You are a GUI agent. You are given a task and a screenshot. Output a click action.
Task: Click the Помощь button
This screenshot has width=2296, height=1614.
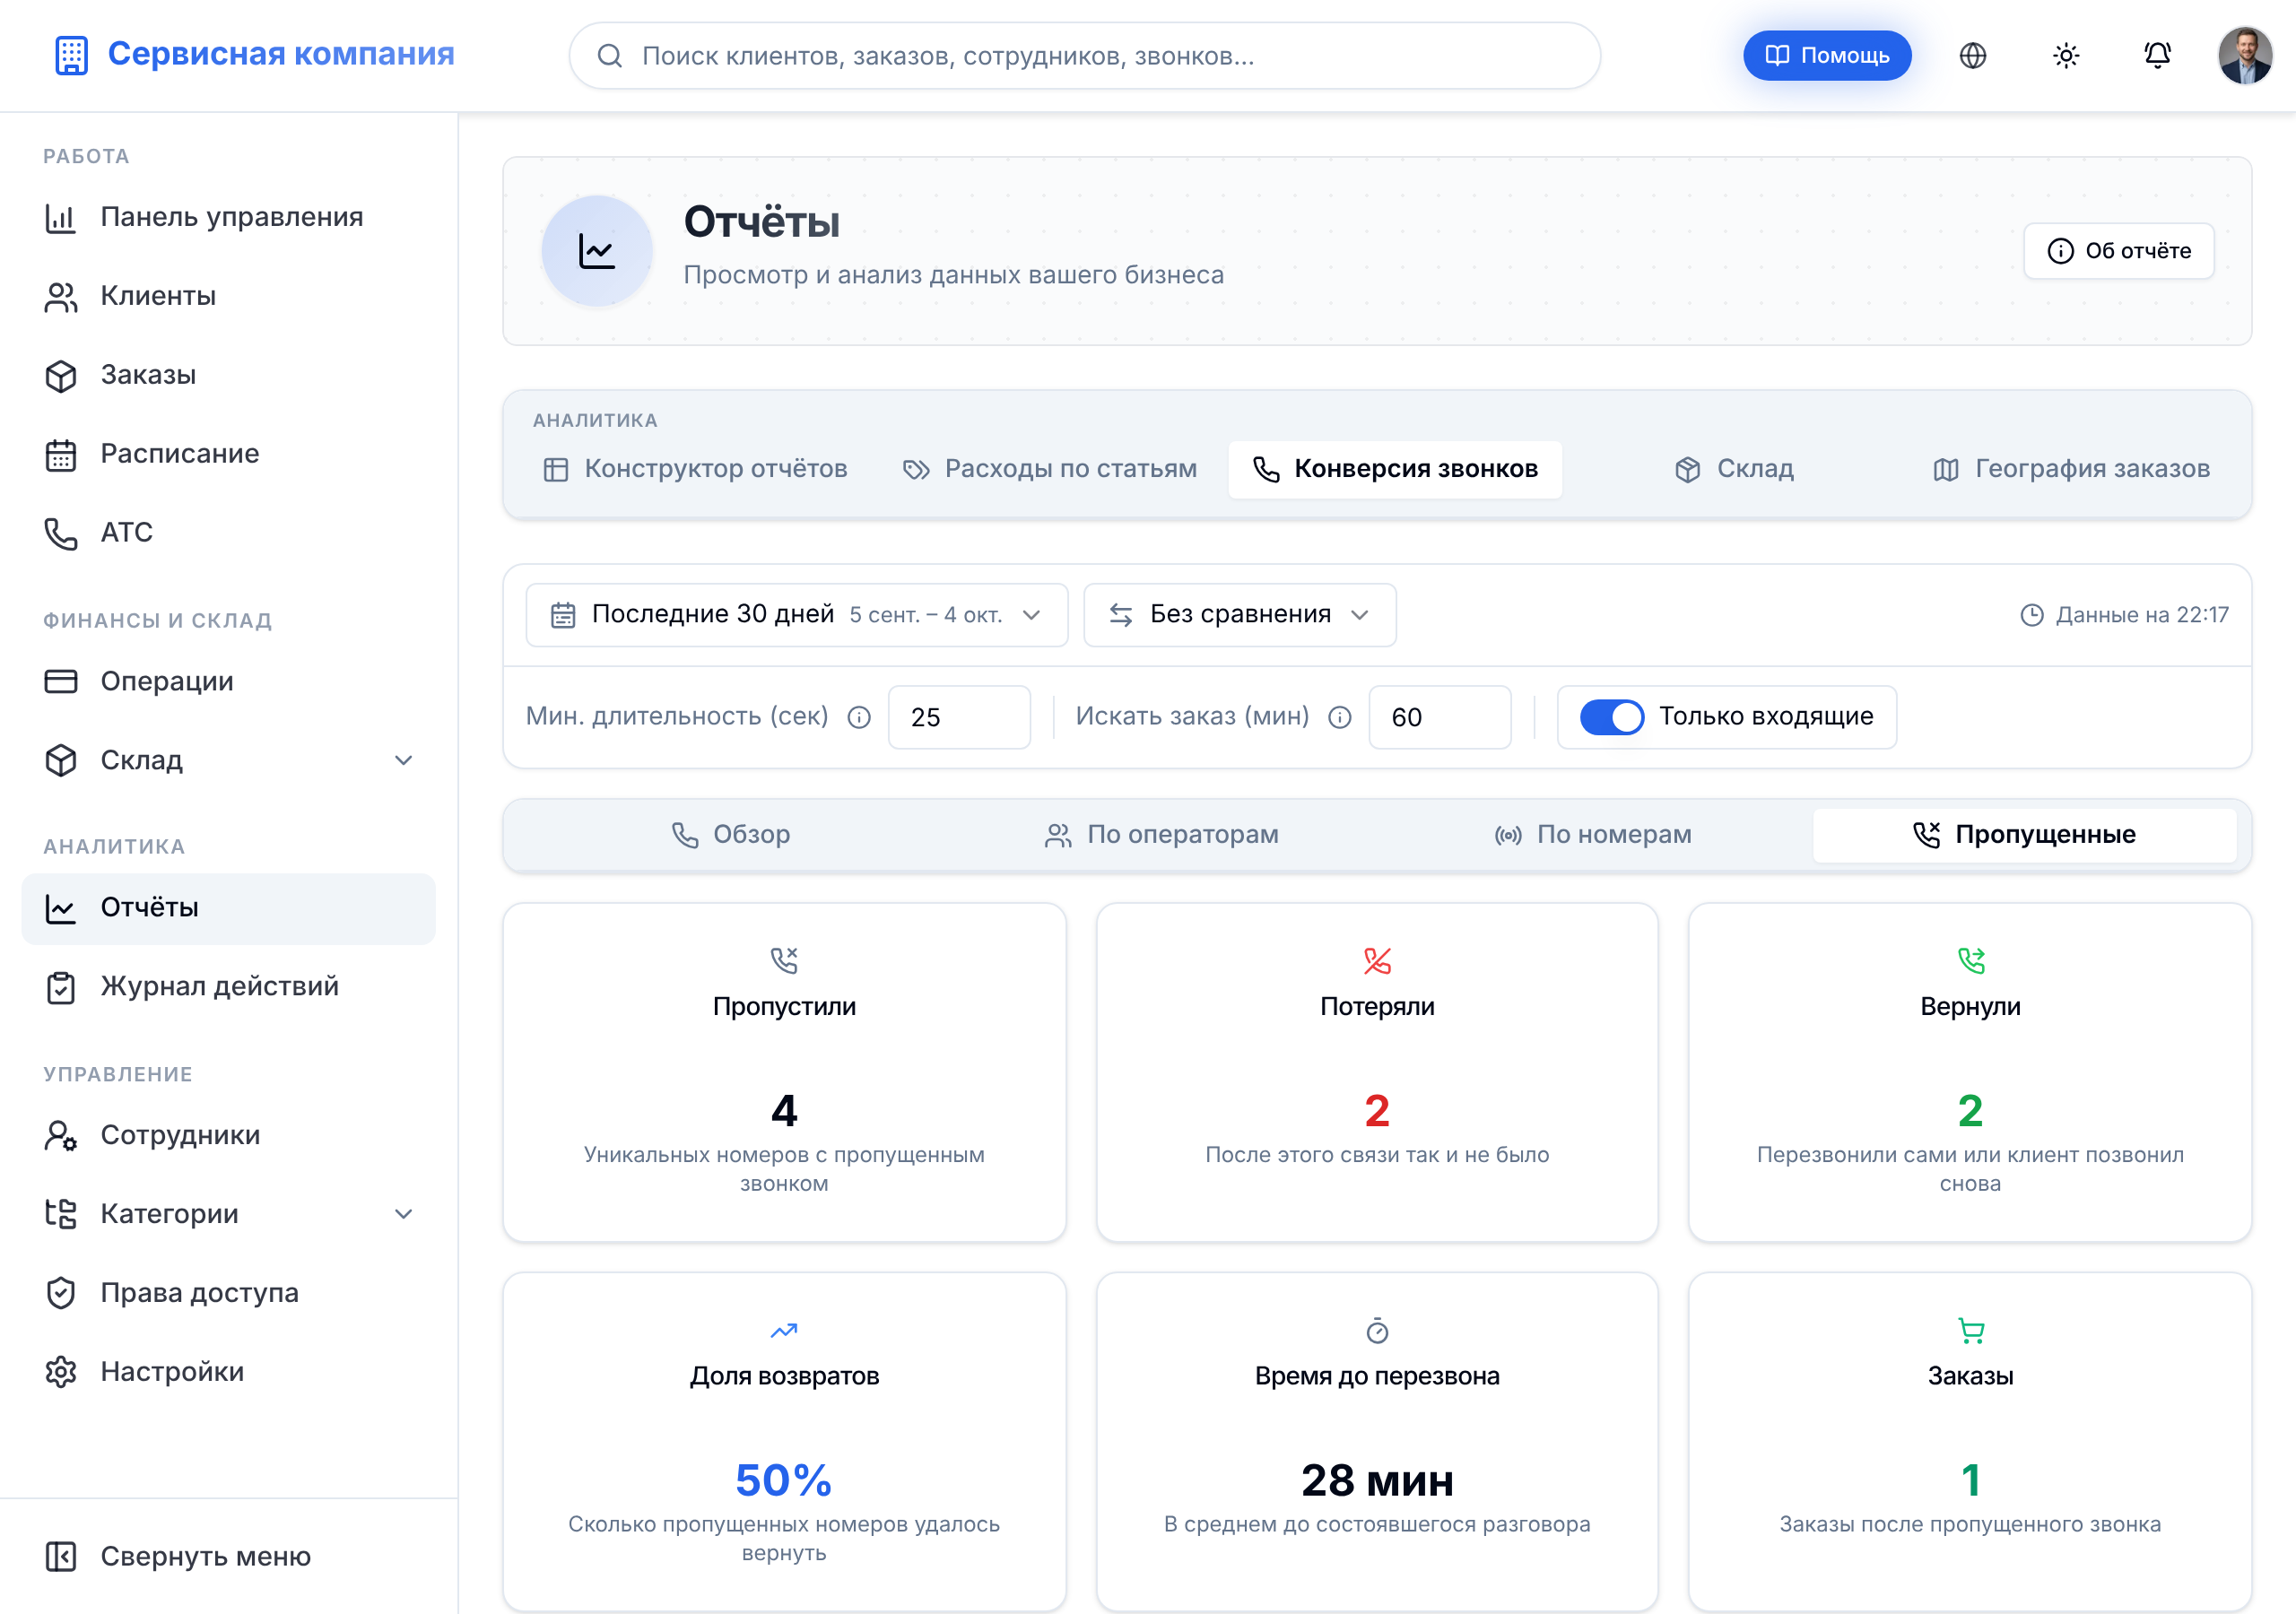pyautogui.click(x=1826, y=55)
